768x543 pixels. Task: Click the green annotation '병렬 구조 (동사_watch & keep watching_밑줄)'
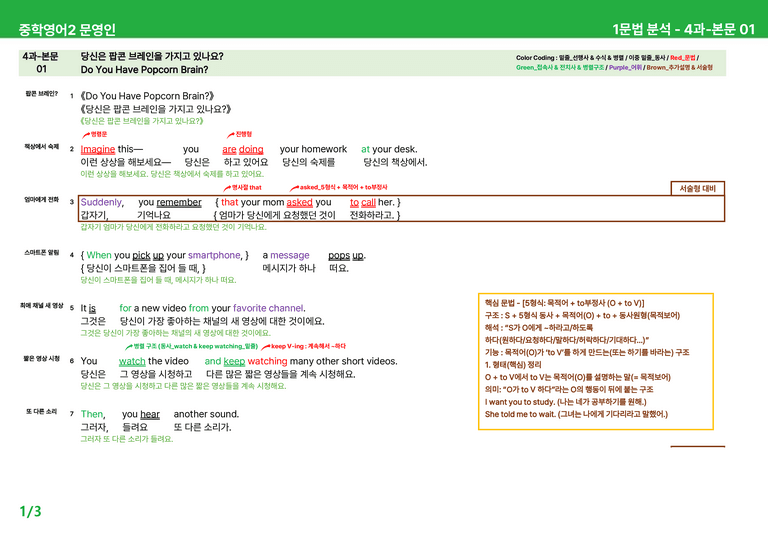195,346
